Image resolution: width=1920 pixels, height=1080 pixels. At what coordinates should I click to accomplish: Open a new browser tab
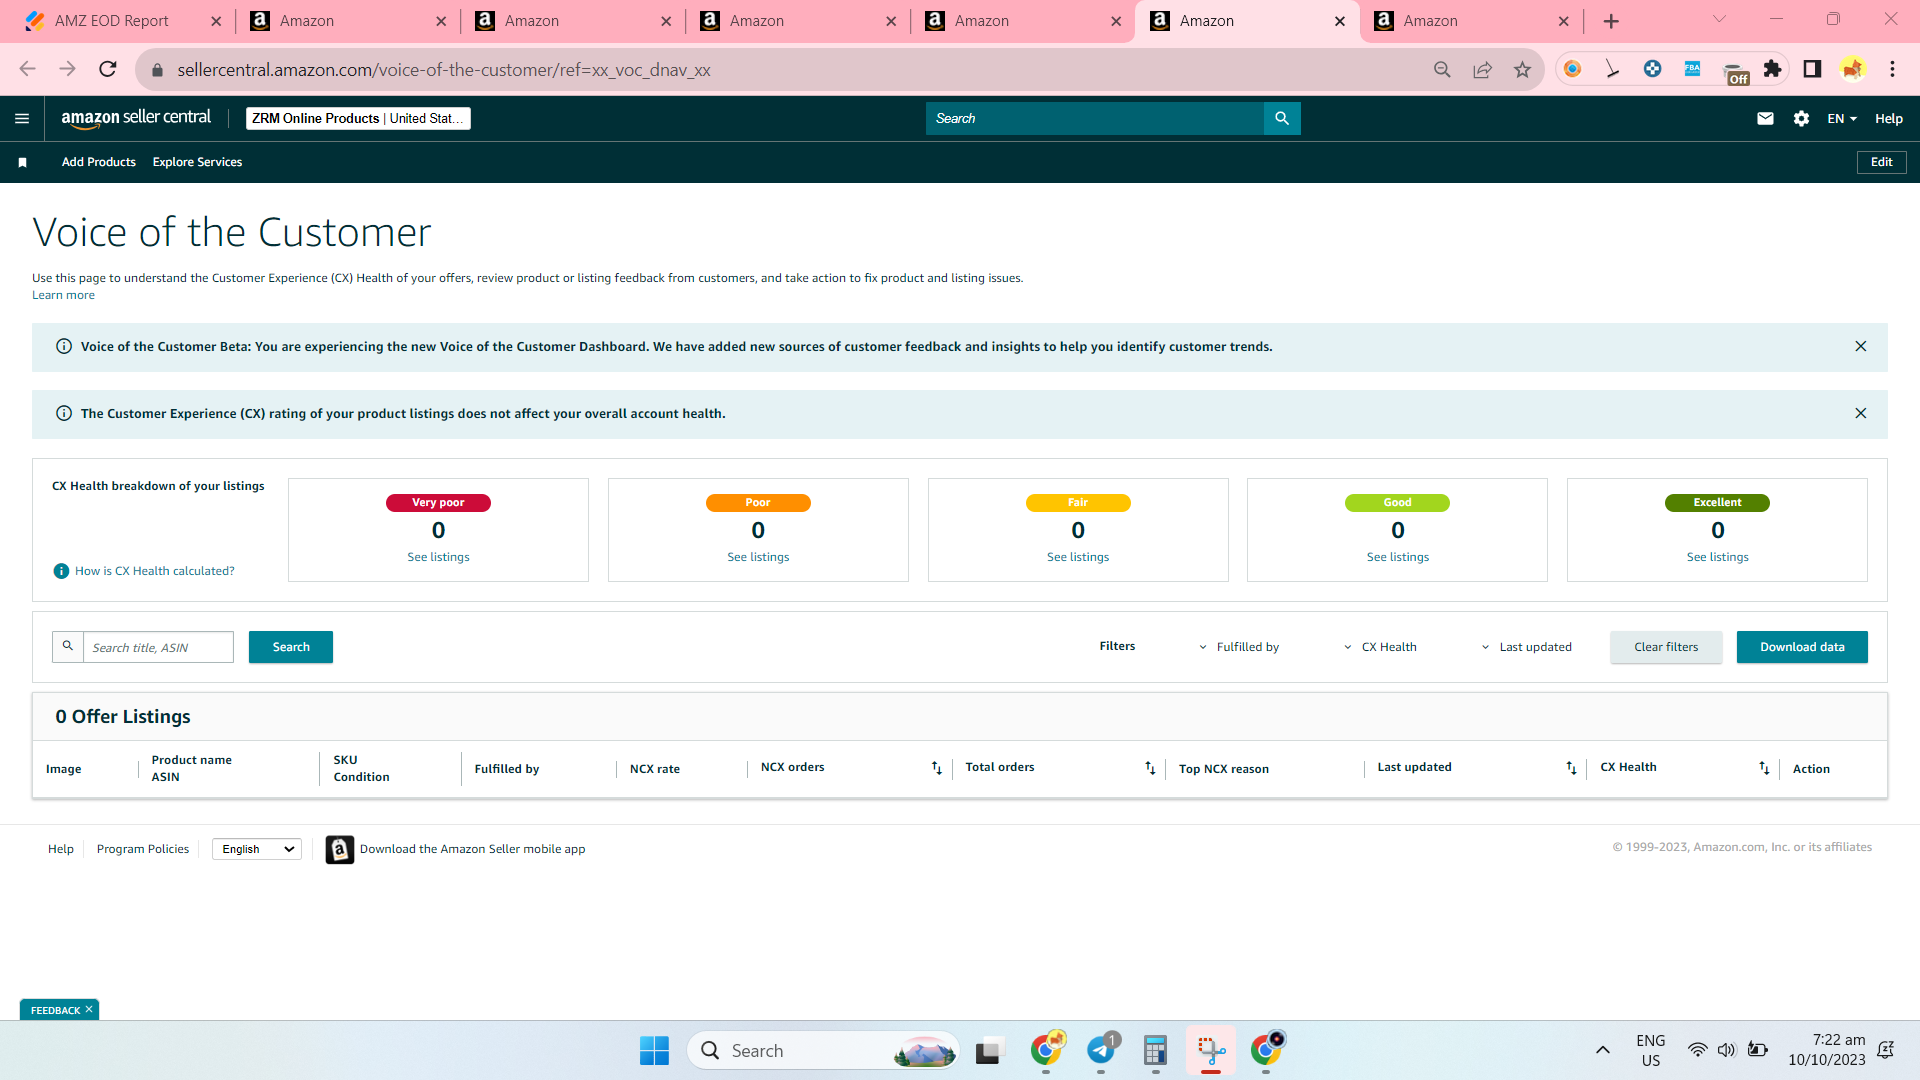1611,21
